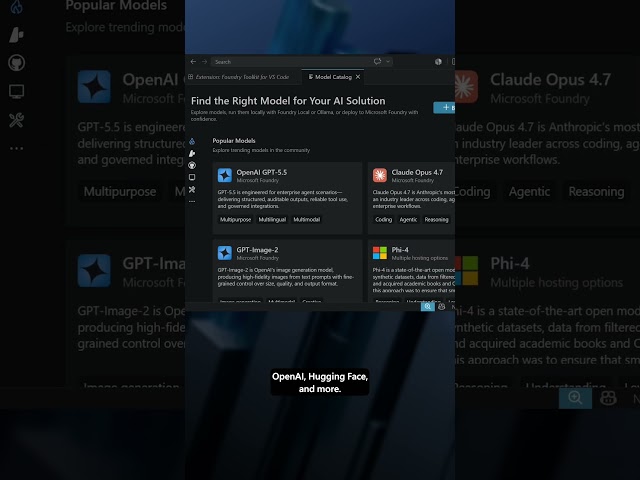Image resolution: width=640 pixels, height=480 pixels.
Task: Click "Find the Right Model for Your AI Solution"
Action: tap(288, 101)
